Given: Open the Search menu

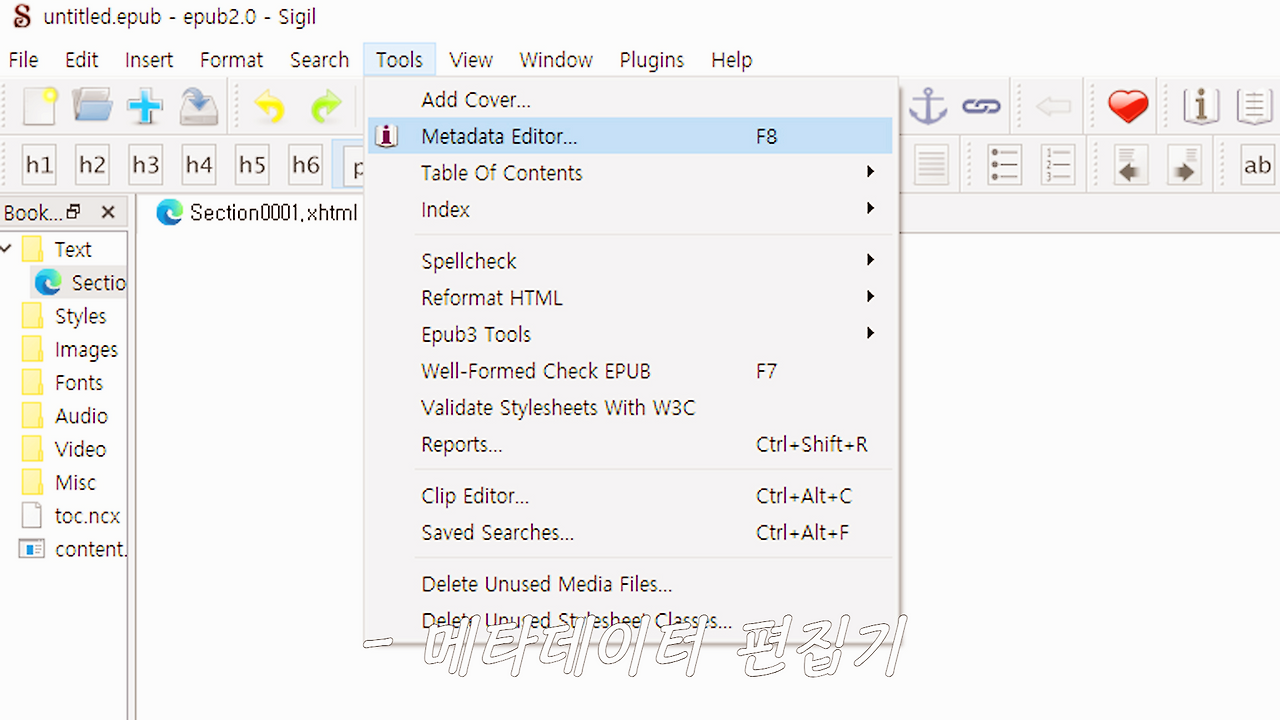Looking at the screenshot, I should click(x=319, y=60).
